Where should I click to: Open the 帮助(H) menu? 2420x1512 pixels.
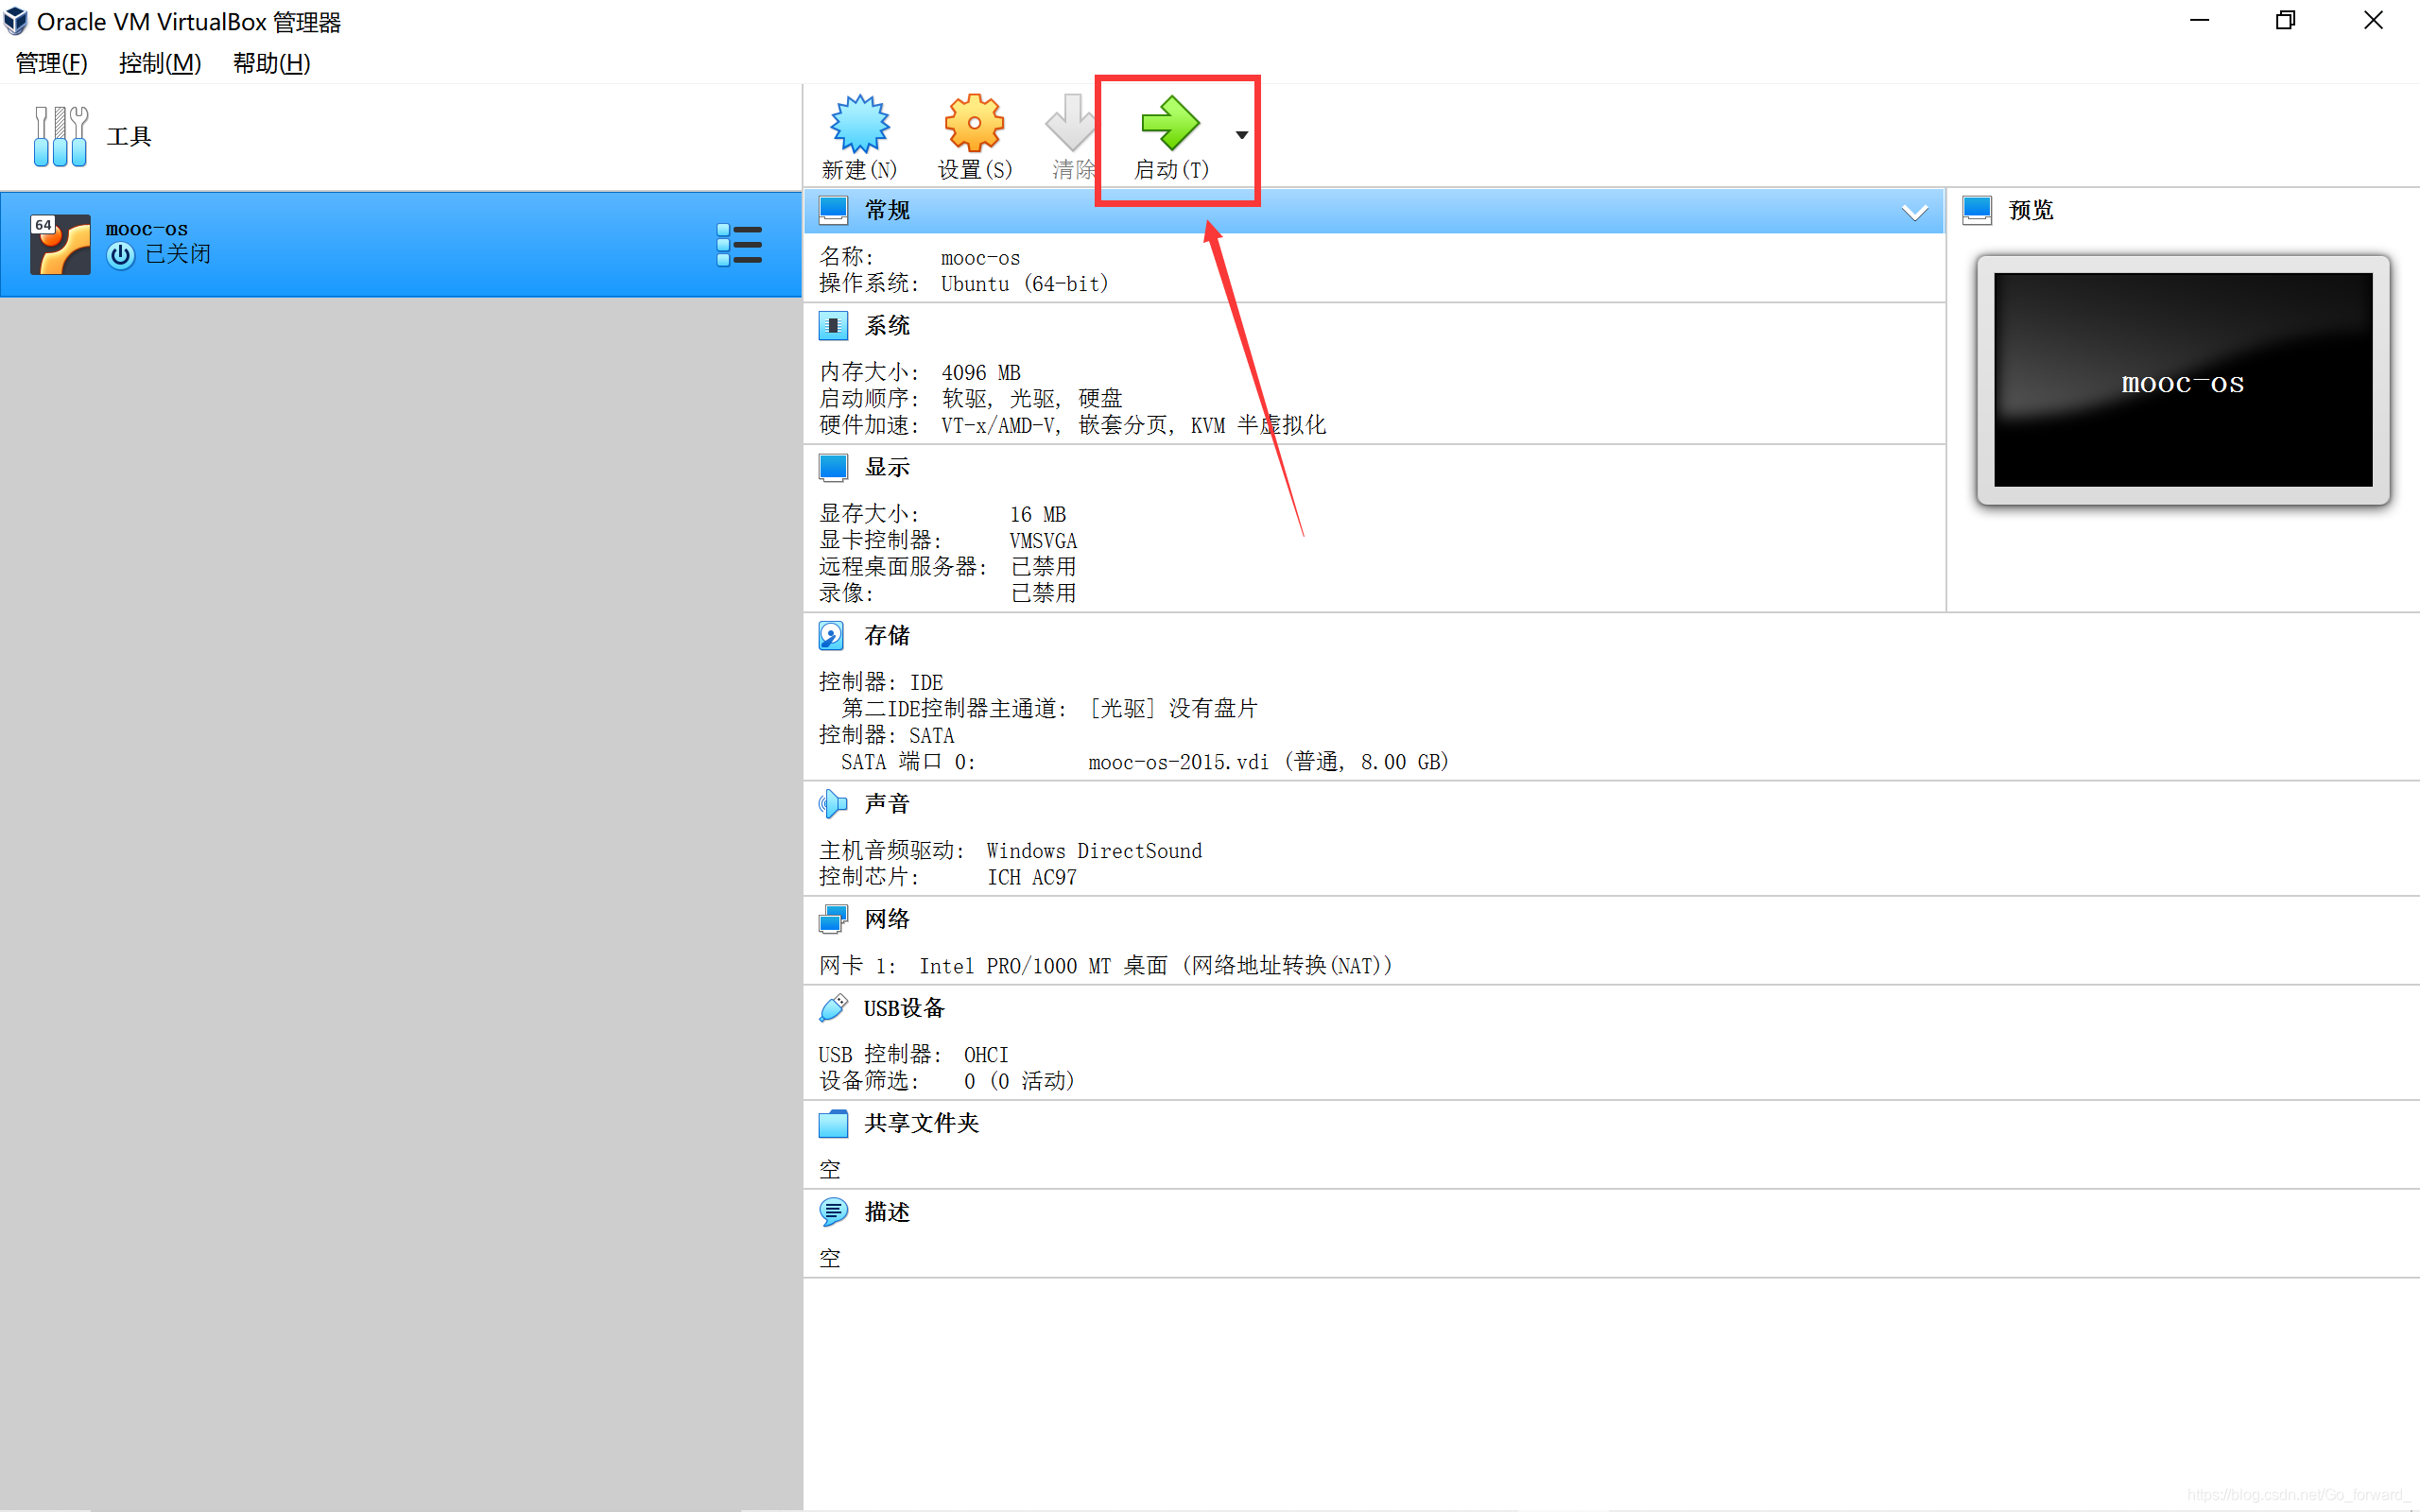point(271,63)
